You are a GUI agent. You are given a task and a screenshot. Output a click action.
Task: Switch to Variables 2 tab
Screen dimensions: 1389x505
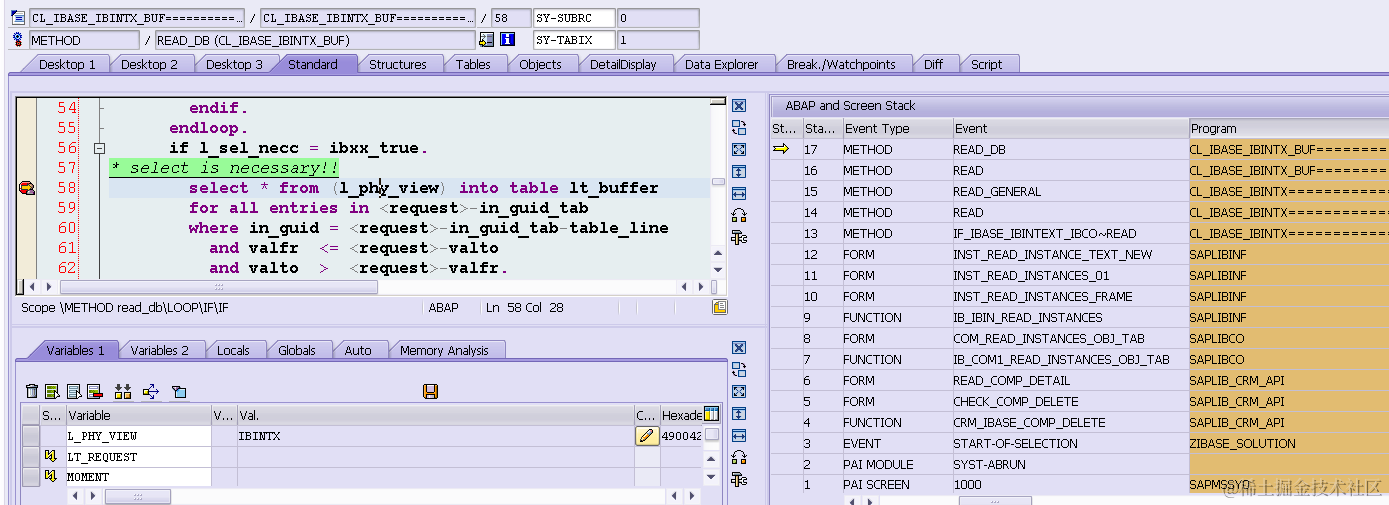pos(160,350)
